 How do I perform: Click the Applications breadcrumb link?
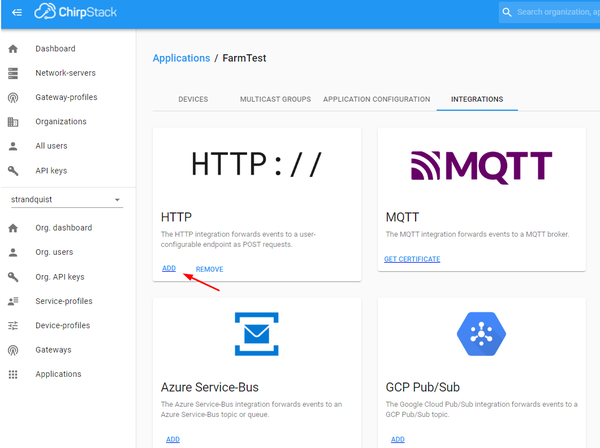click(x=181, y=58)
